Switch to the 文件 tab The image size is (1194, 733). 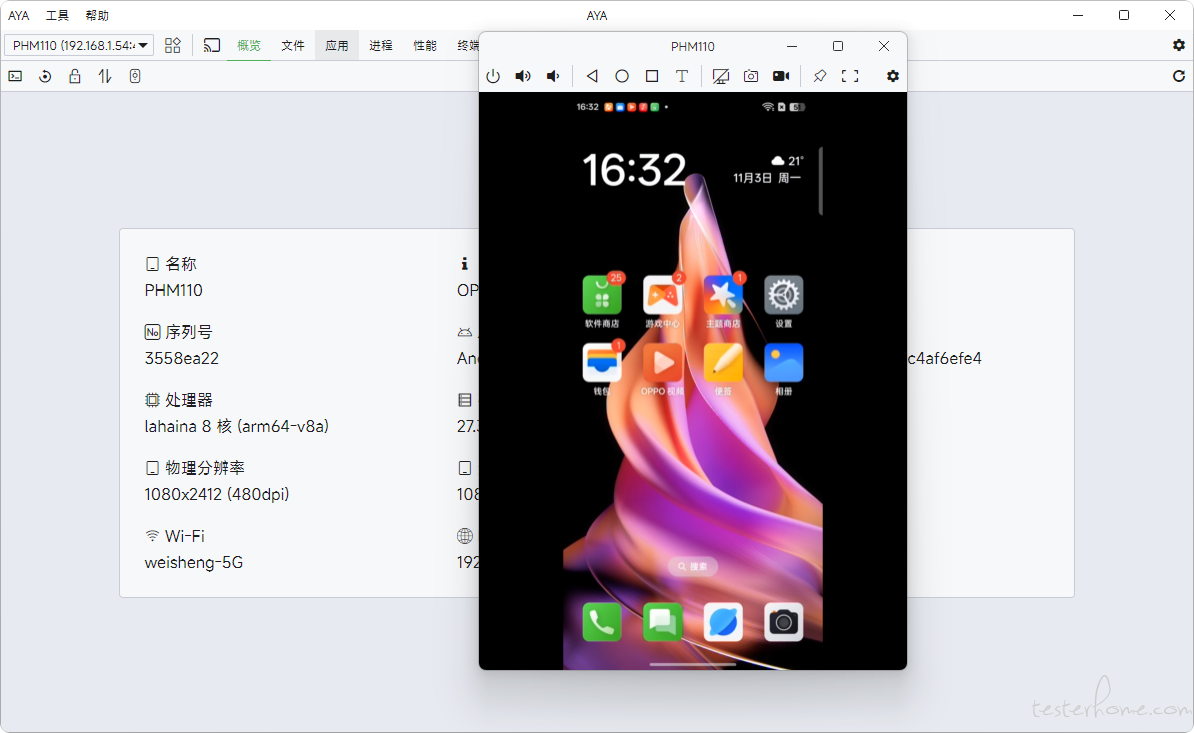pos(293,45)
